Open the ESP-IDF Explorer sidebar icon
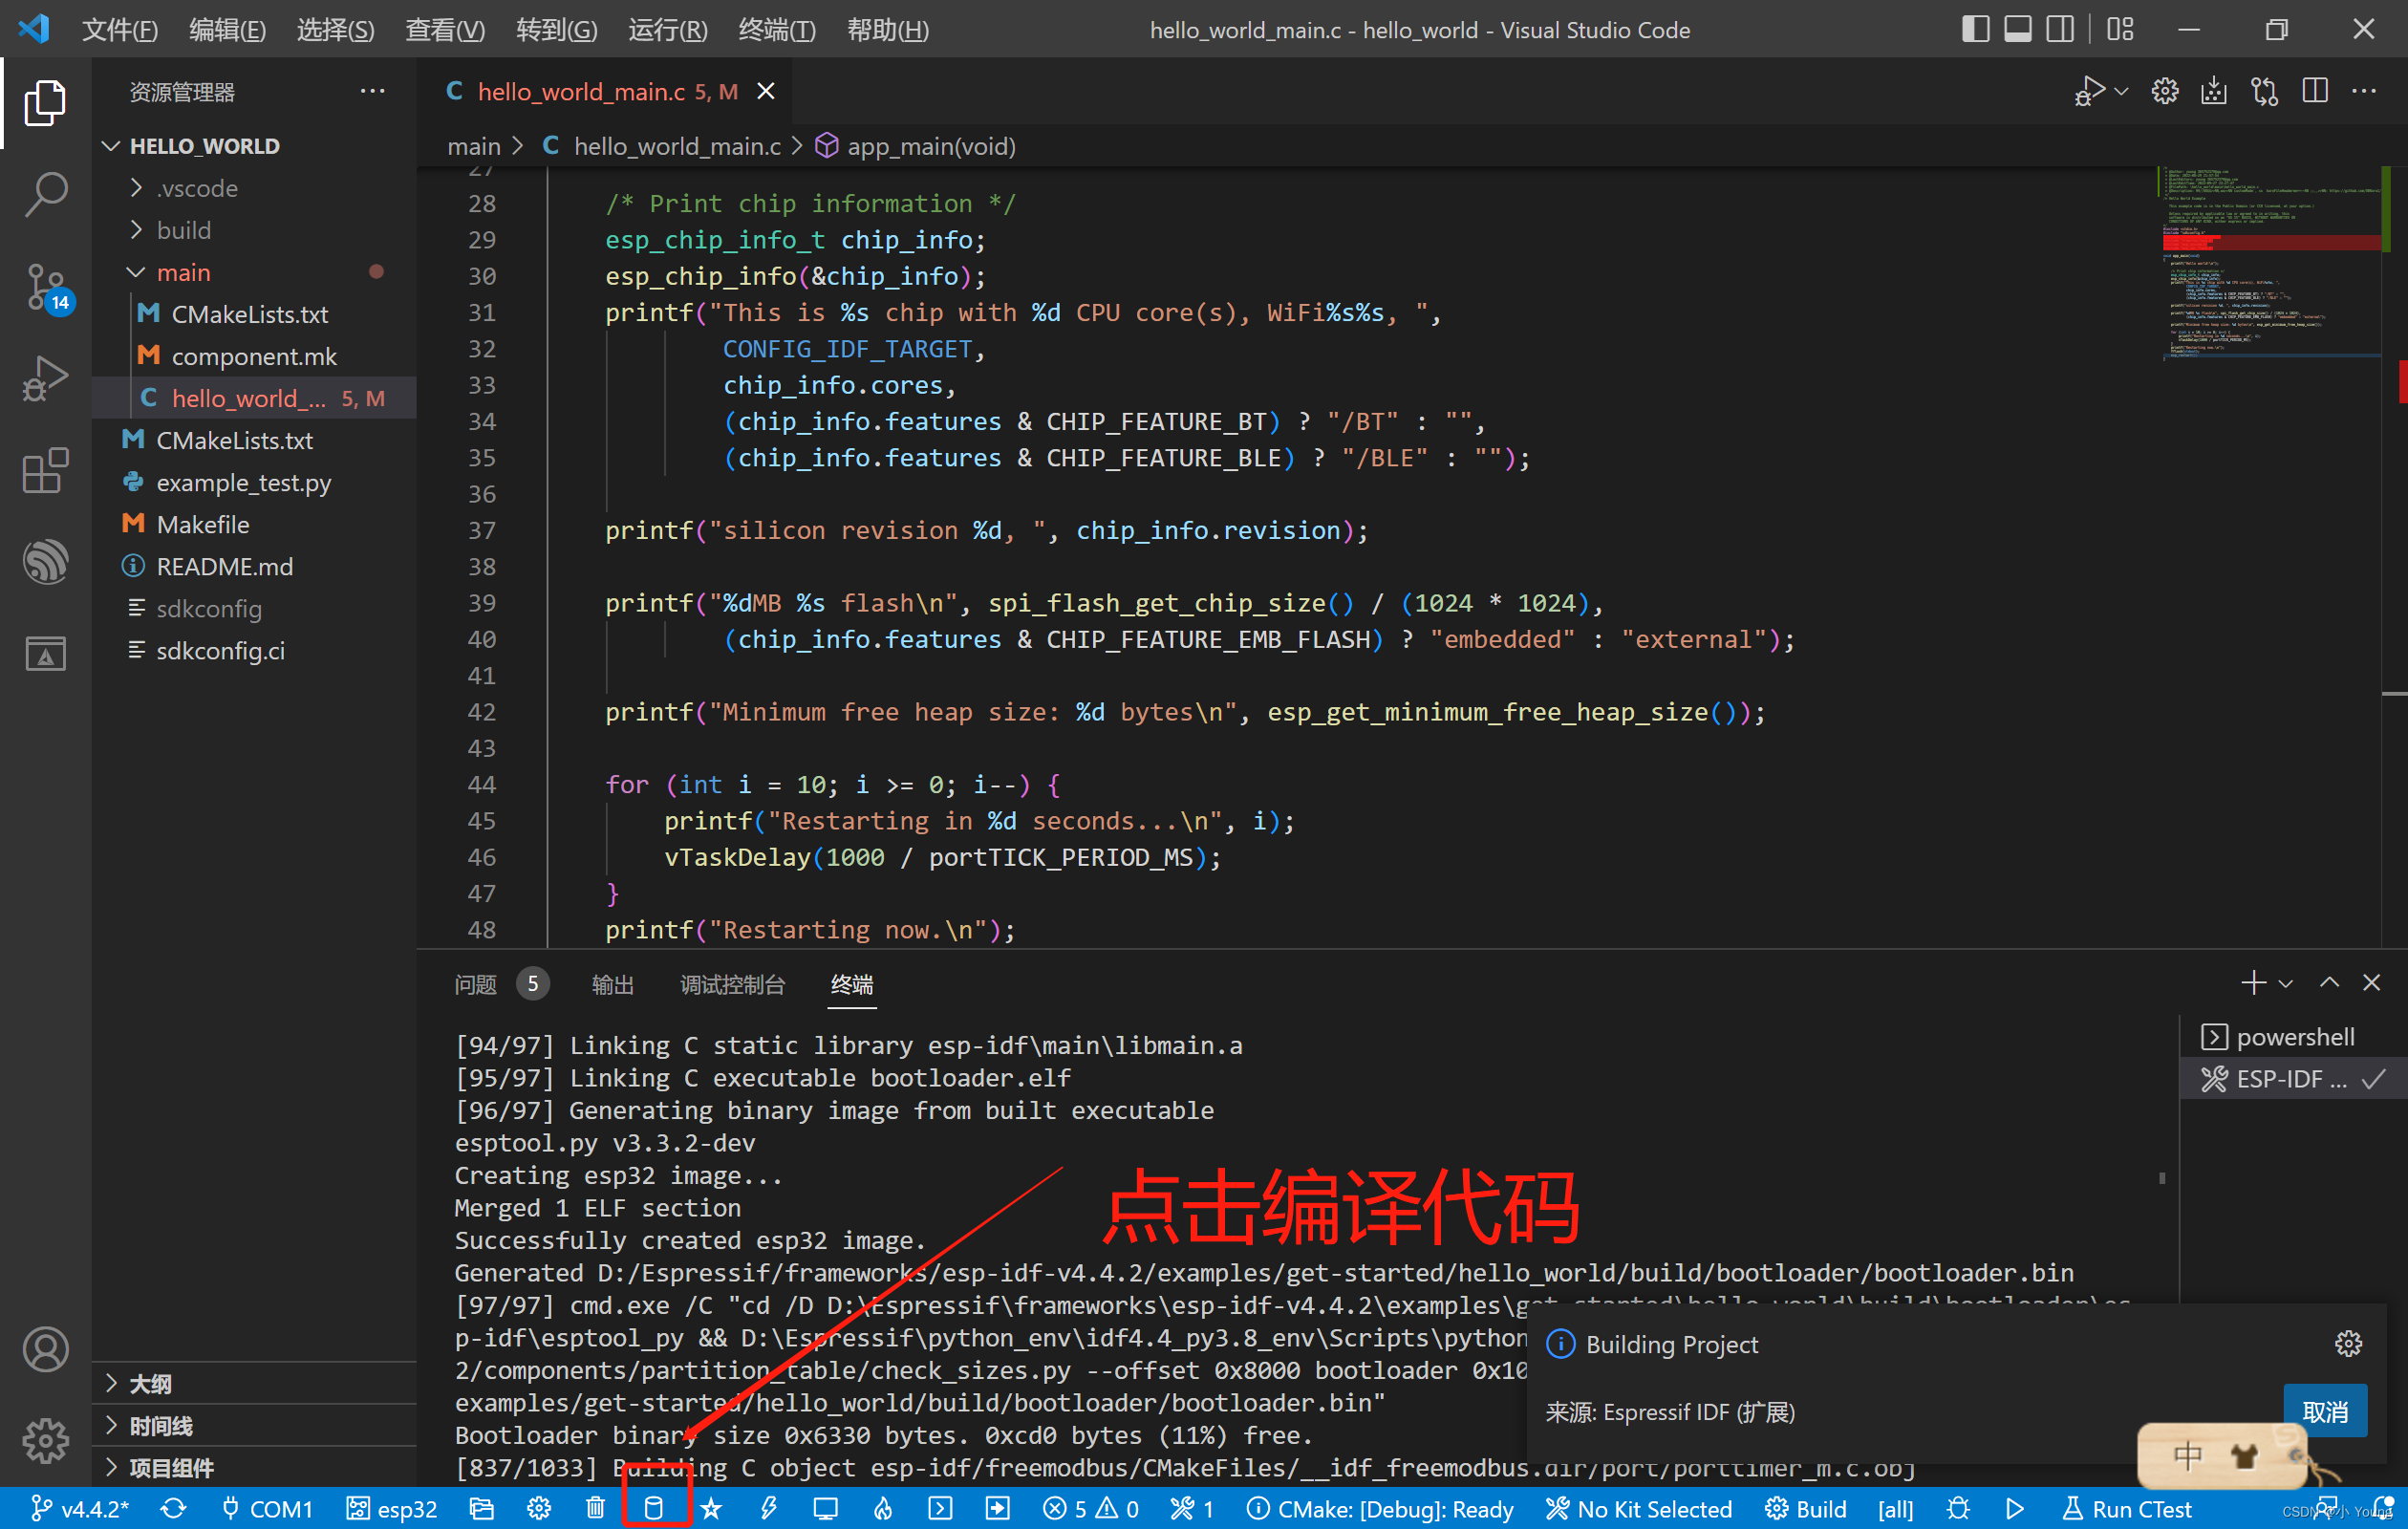 pyautogui.click(x=45, y=562)
